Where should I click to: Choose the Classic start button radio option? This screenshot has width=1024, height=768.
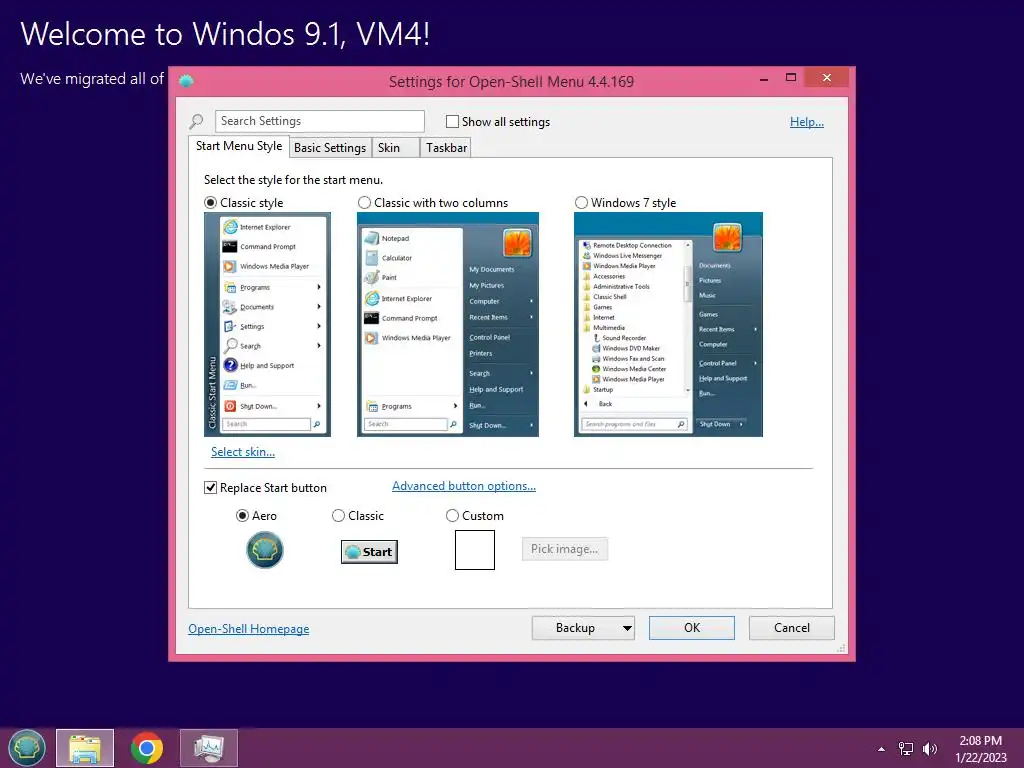coord(338,516)
